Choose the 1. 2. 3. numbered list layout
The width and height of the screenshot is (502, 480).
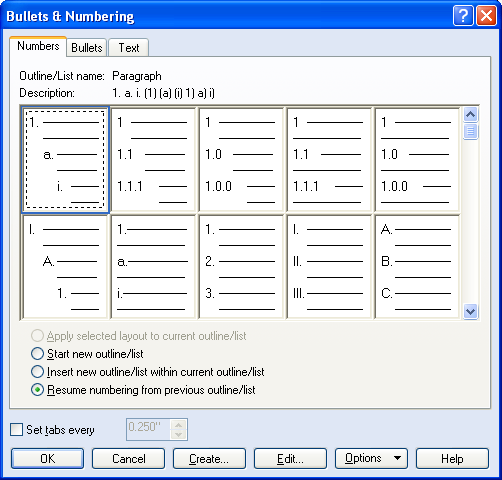tap(241, 267)
